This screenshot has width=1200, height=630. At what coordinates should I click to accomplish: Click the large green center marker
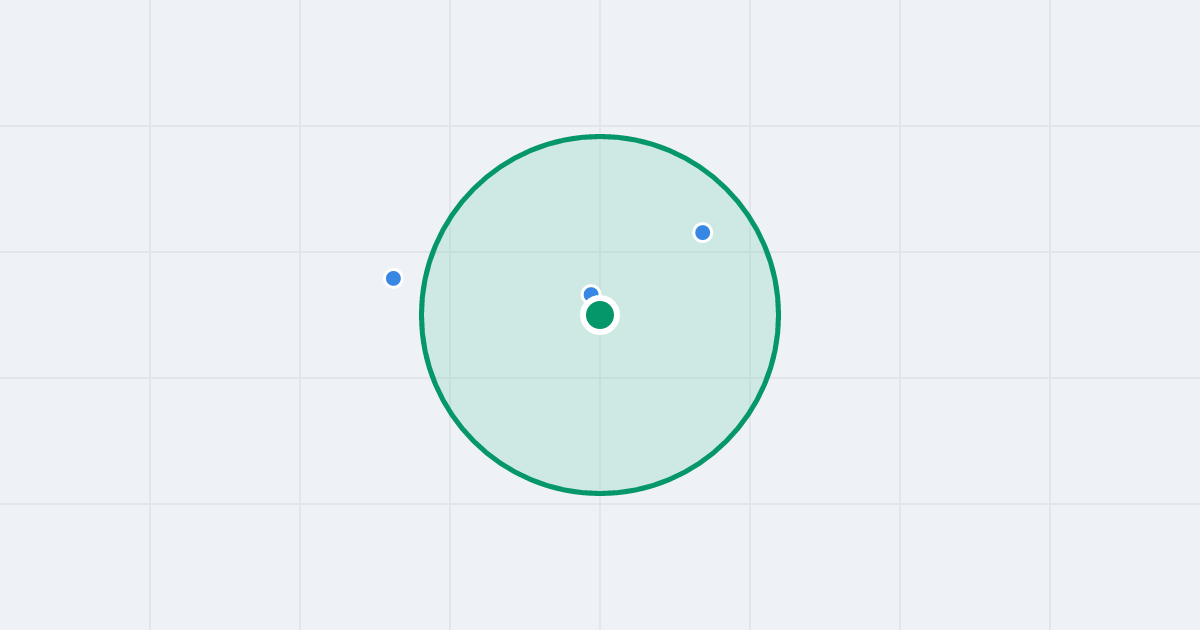pos(600,315)
